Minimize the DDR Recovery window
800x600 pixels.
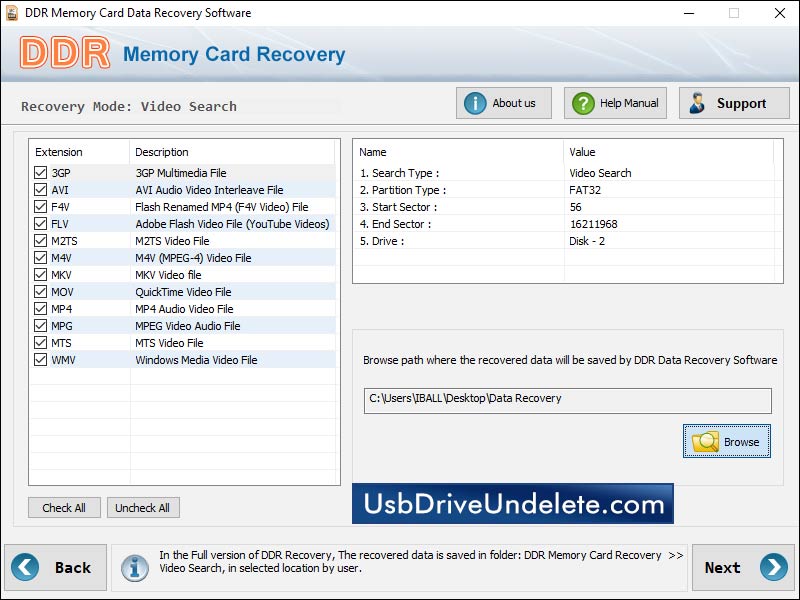pyautogui.click(x=689, y=13)
